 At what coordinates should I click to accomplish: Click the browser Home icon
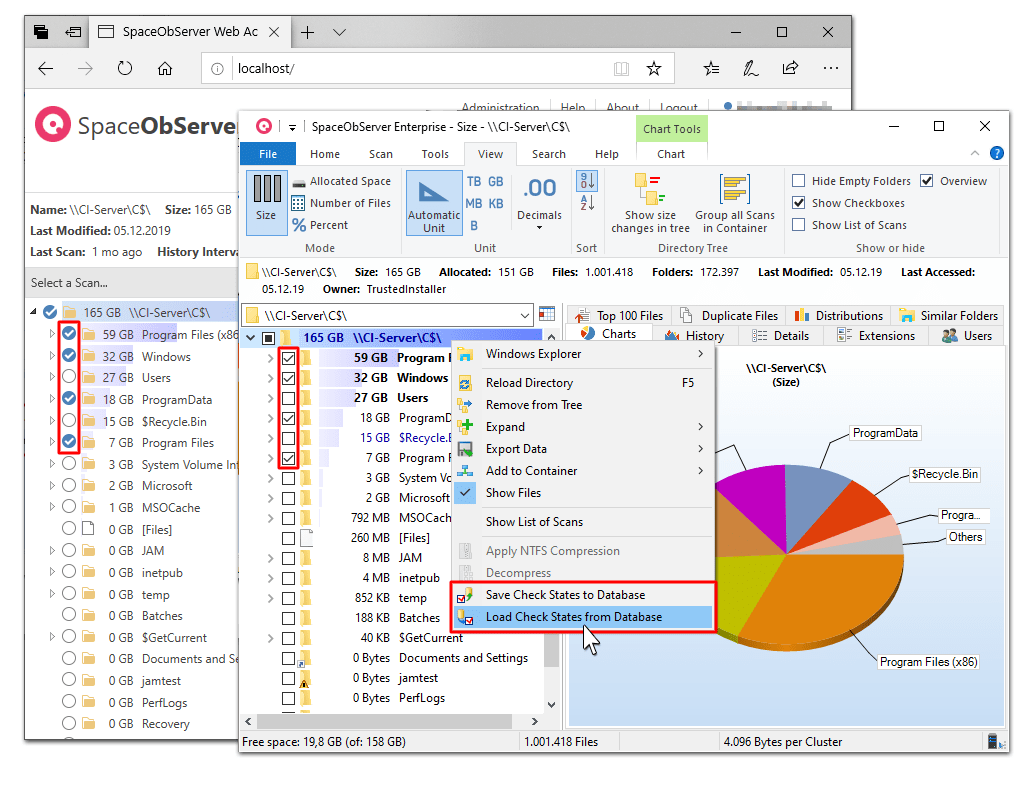tap(165, 69)
